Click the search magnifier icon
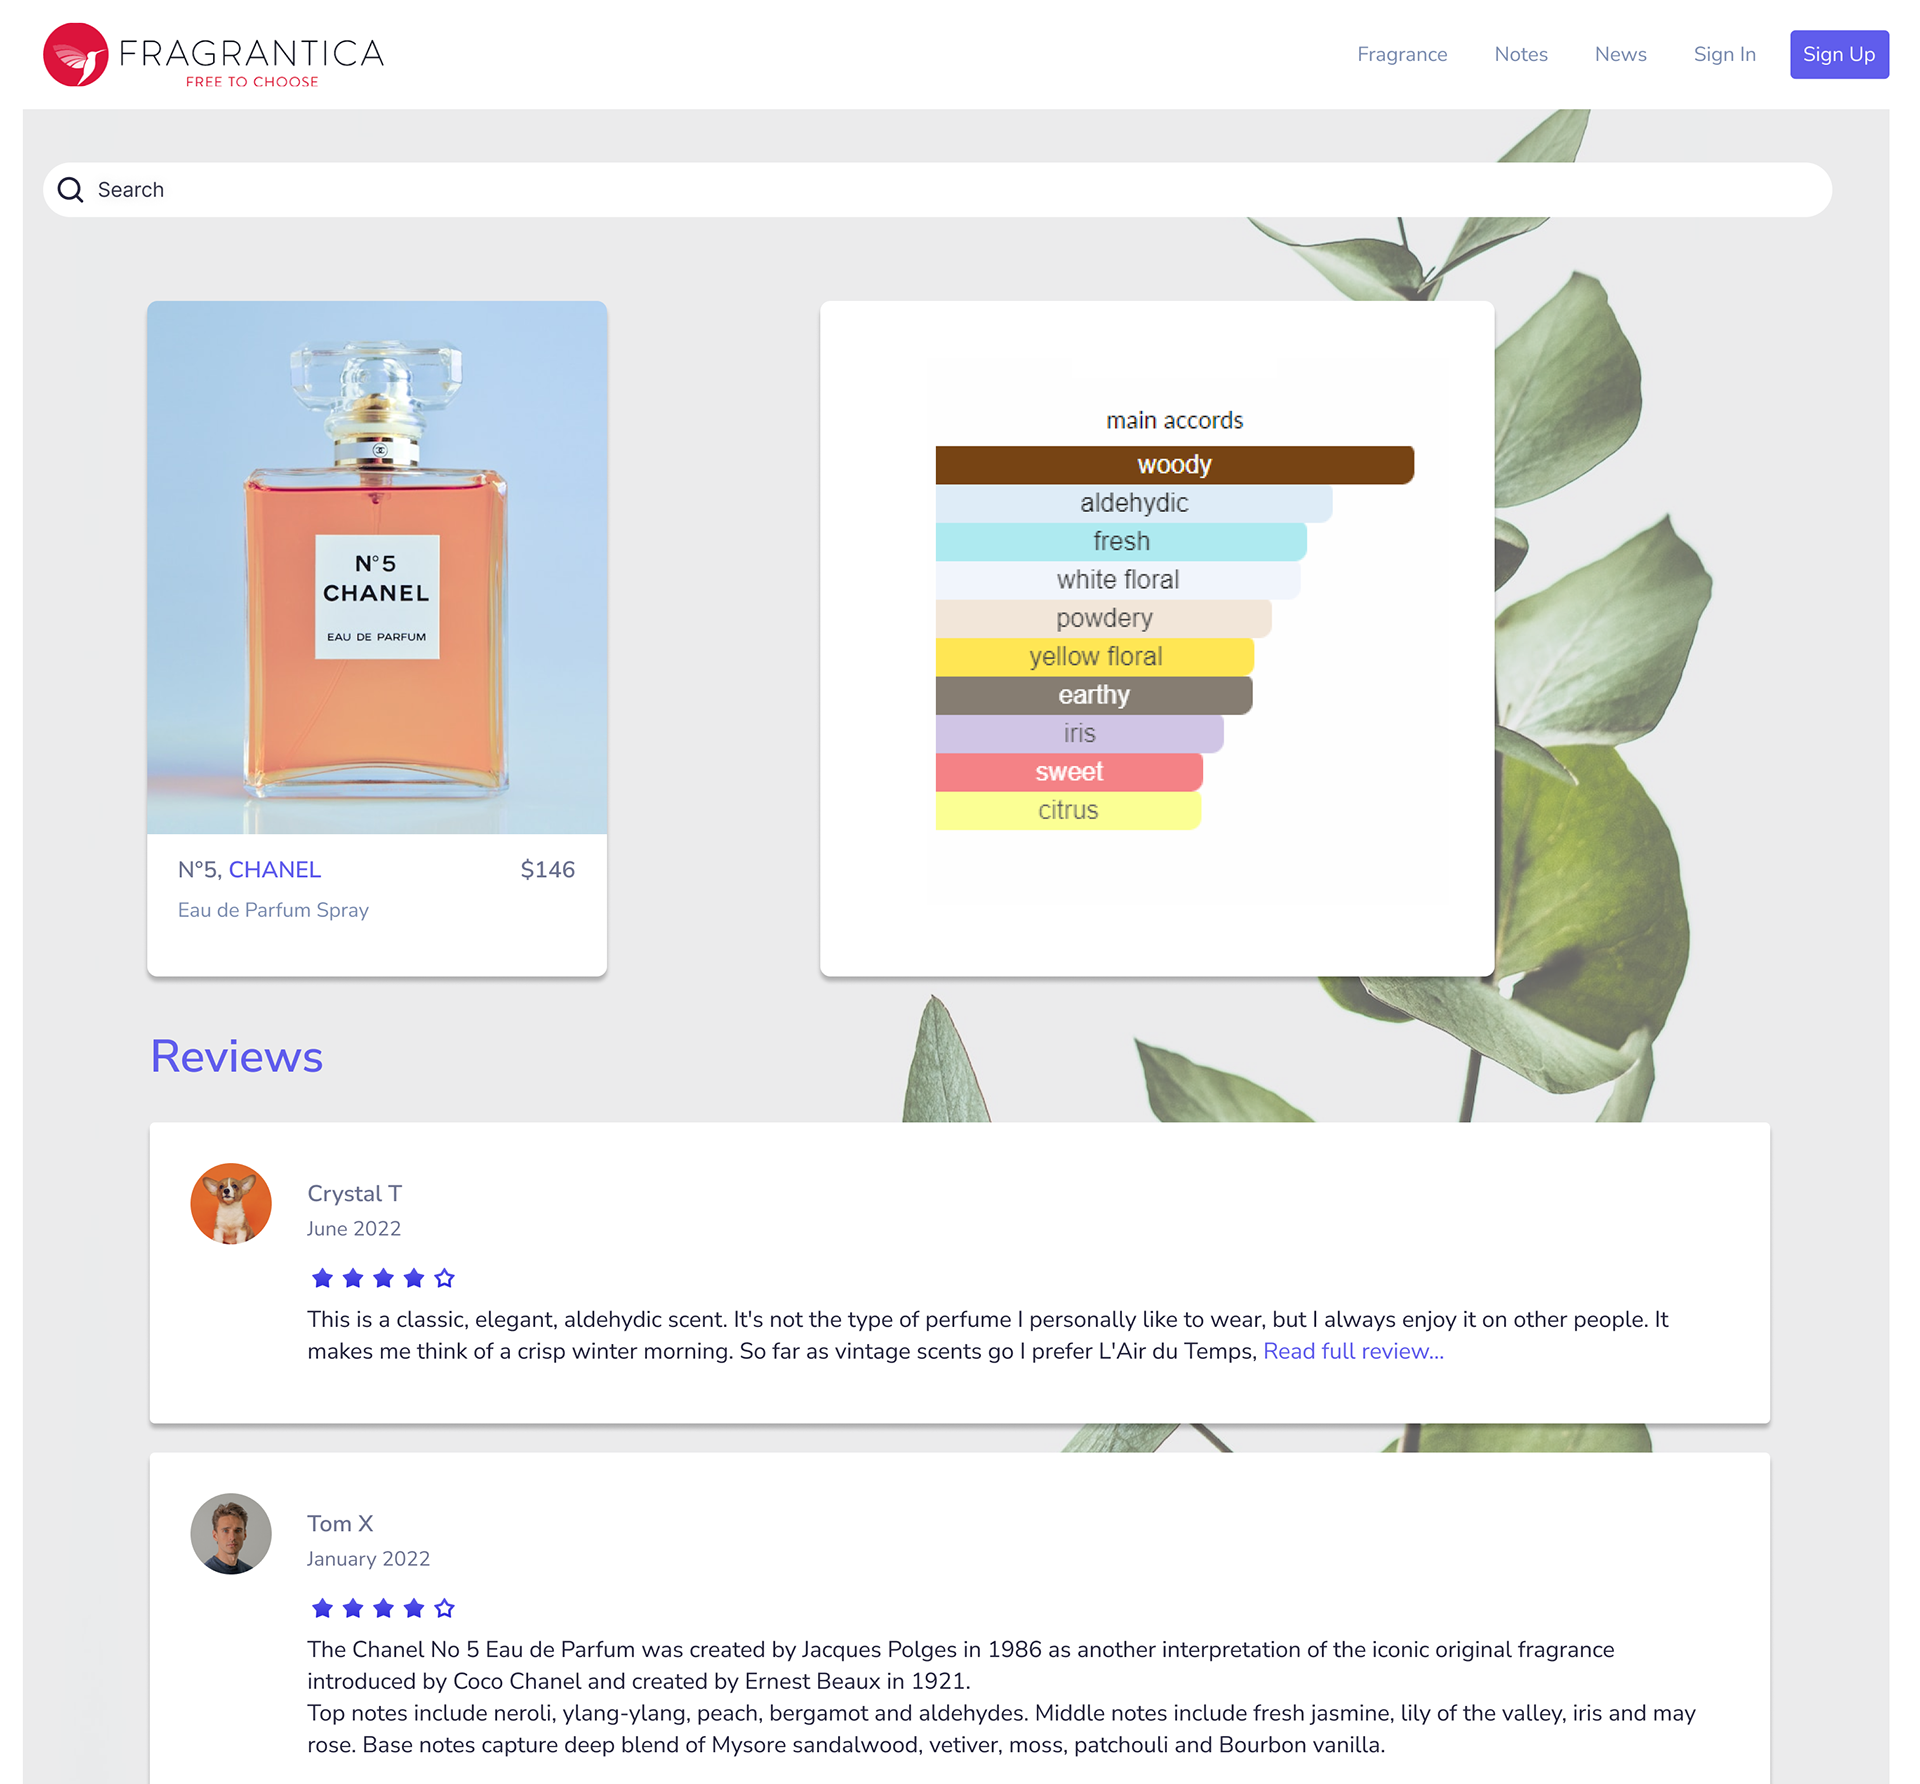 click(70, 190)
